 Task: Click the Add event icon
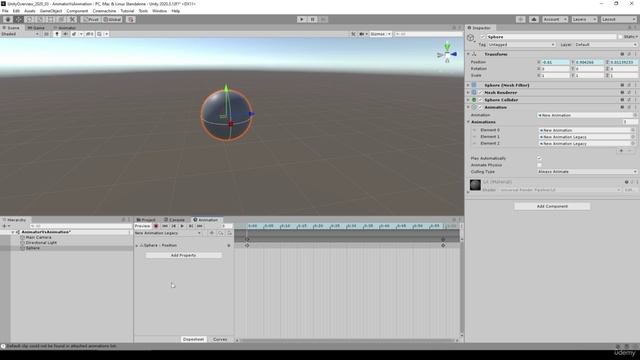click(x=229, y=233)
